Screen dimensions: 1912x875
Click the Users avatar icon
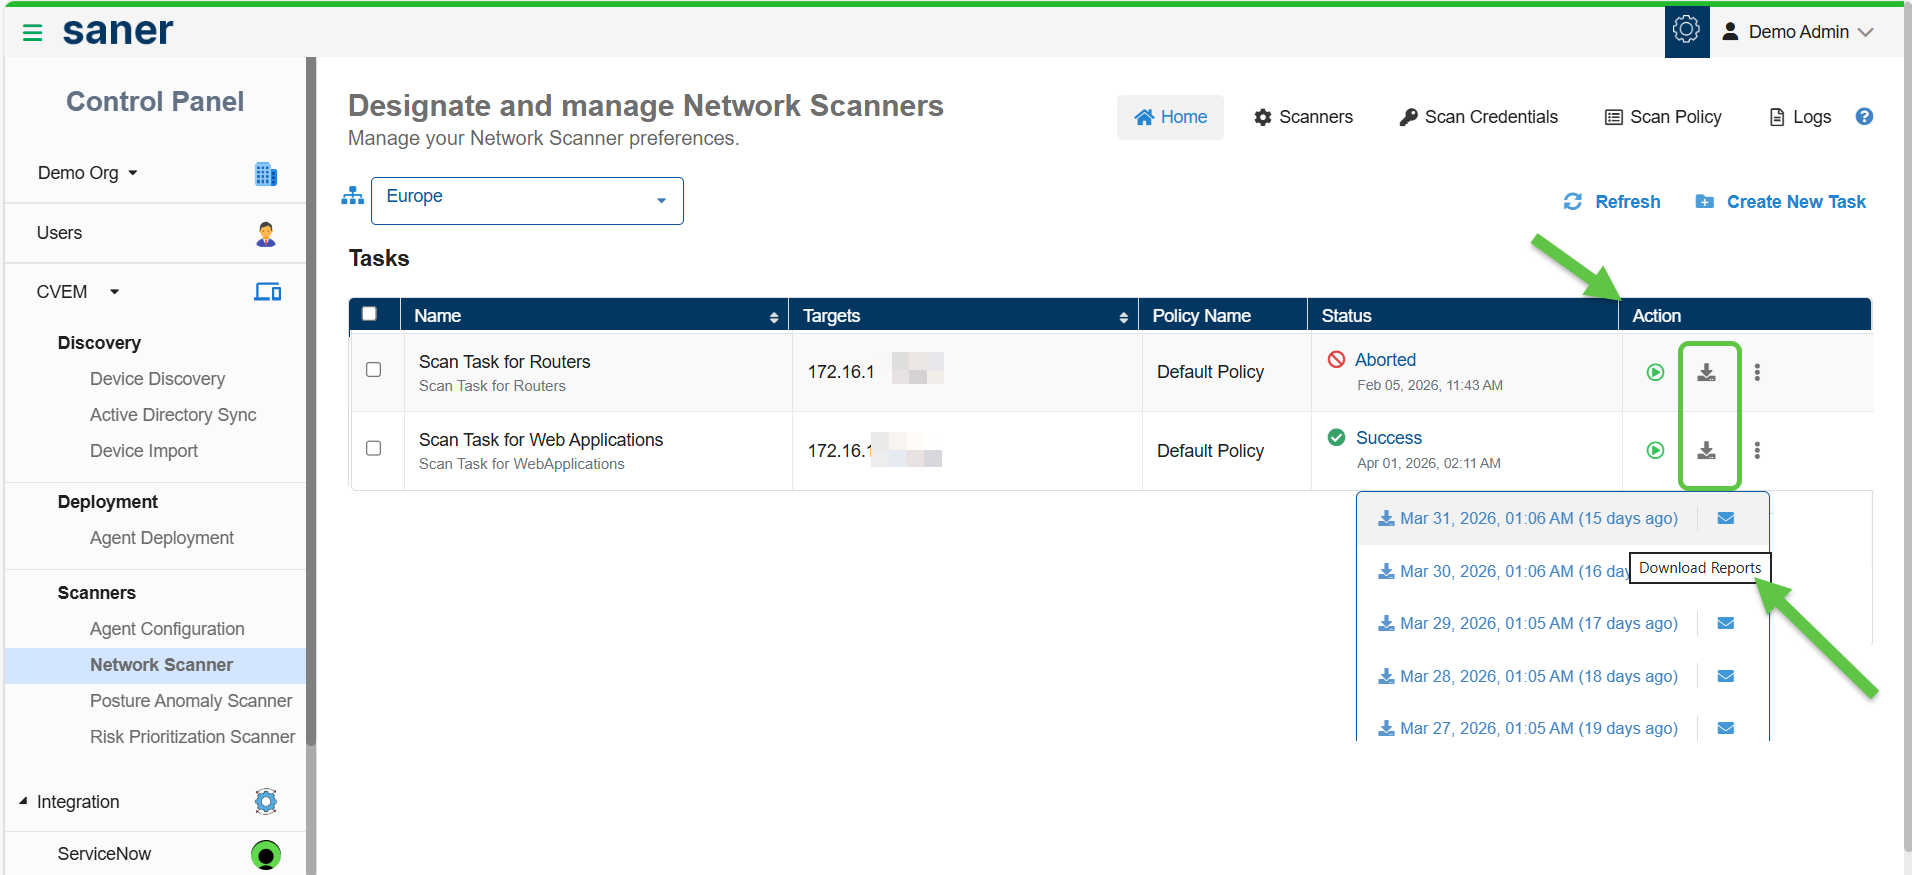(265, 234)
